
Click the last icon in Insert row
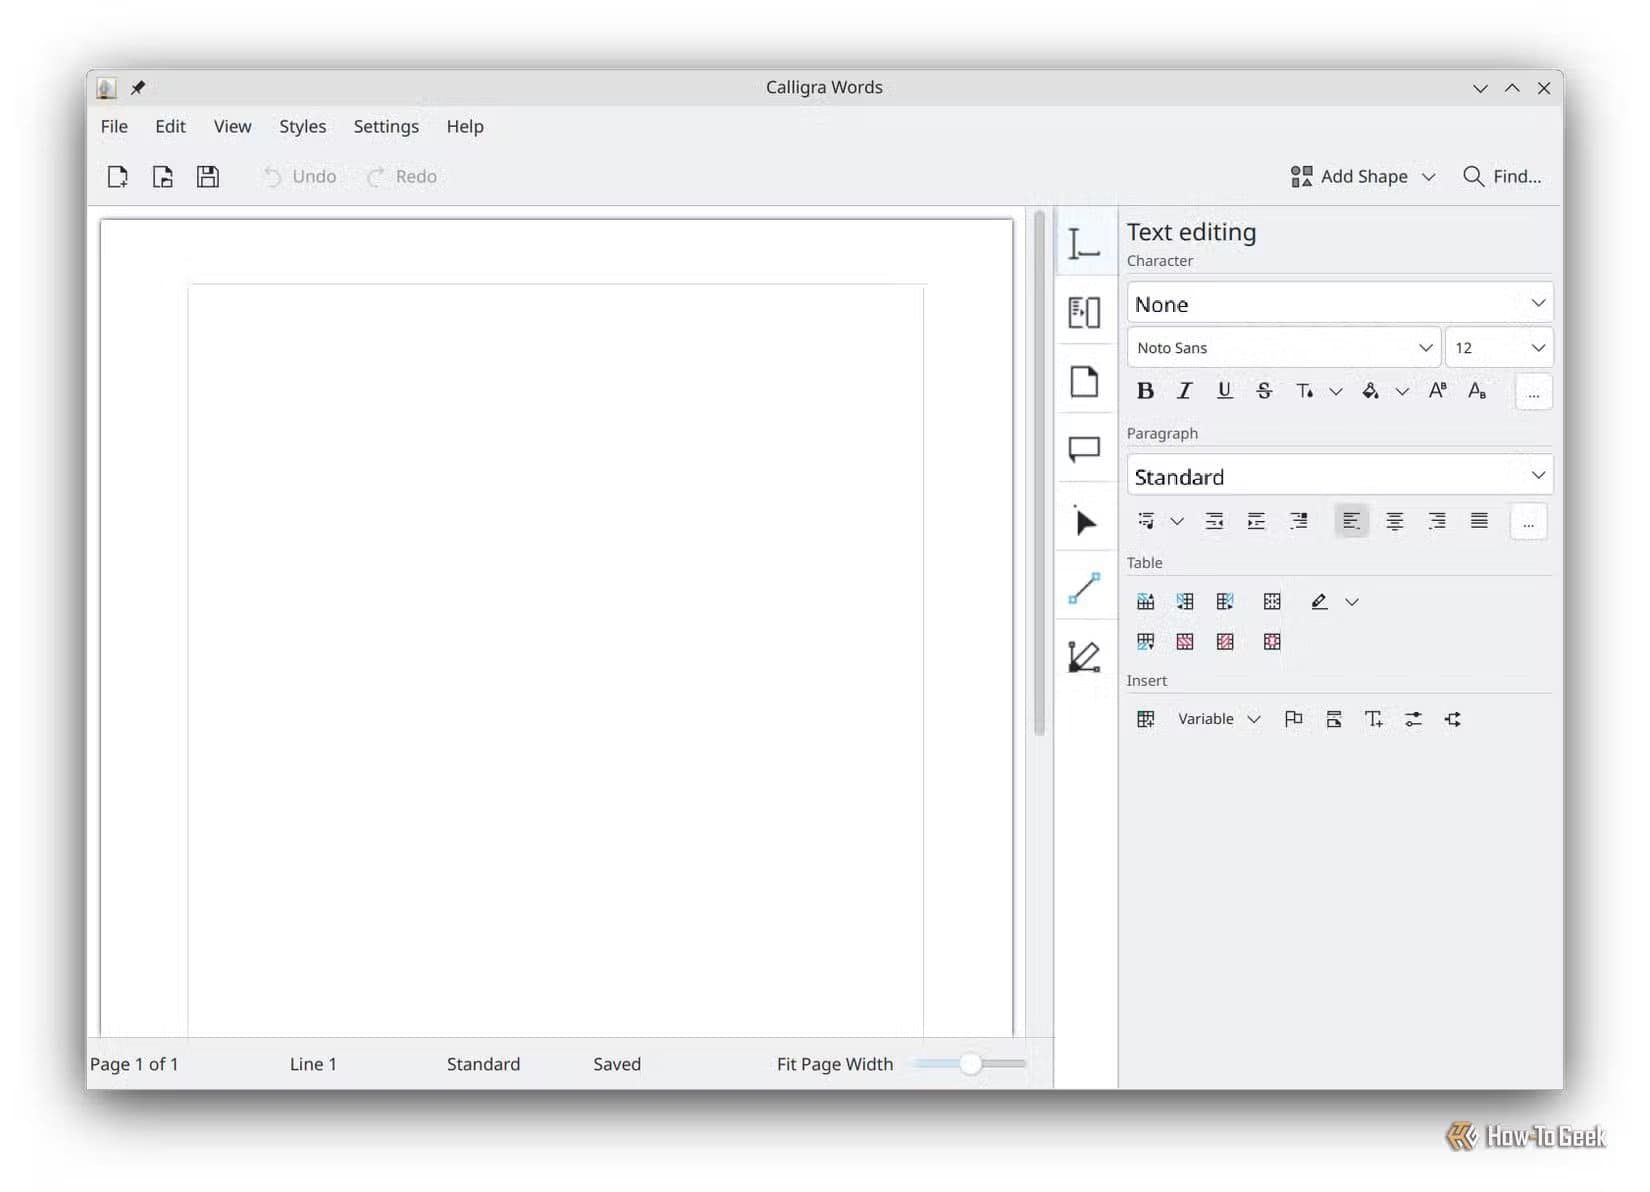click(1453, 719)
